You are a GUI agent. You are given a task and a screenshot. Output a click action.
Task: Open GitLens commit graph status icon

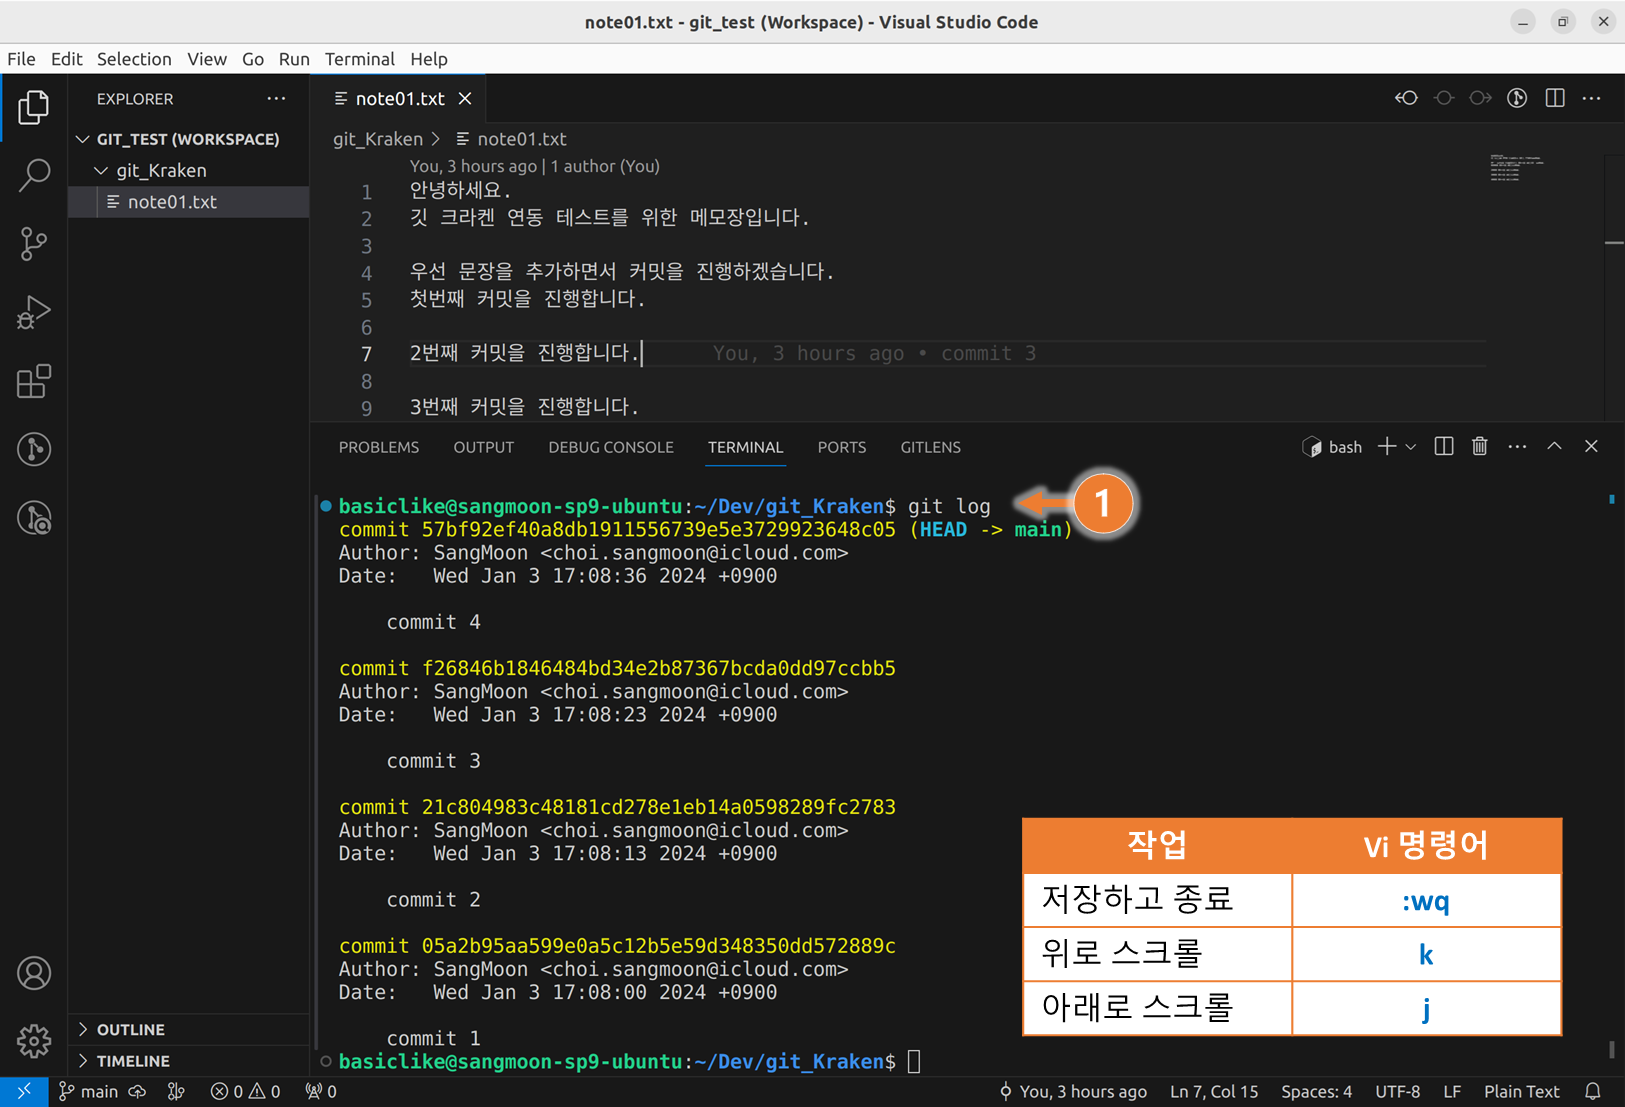tap(176, 1091)
